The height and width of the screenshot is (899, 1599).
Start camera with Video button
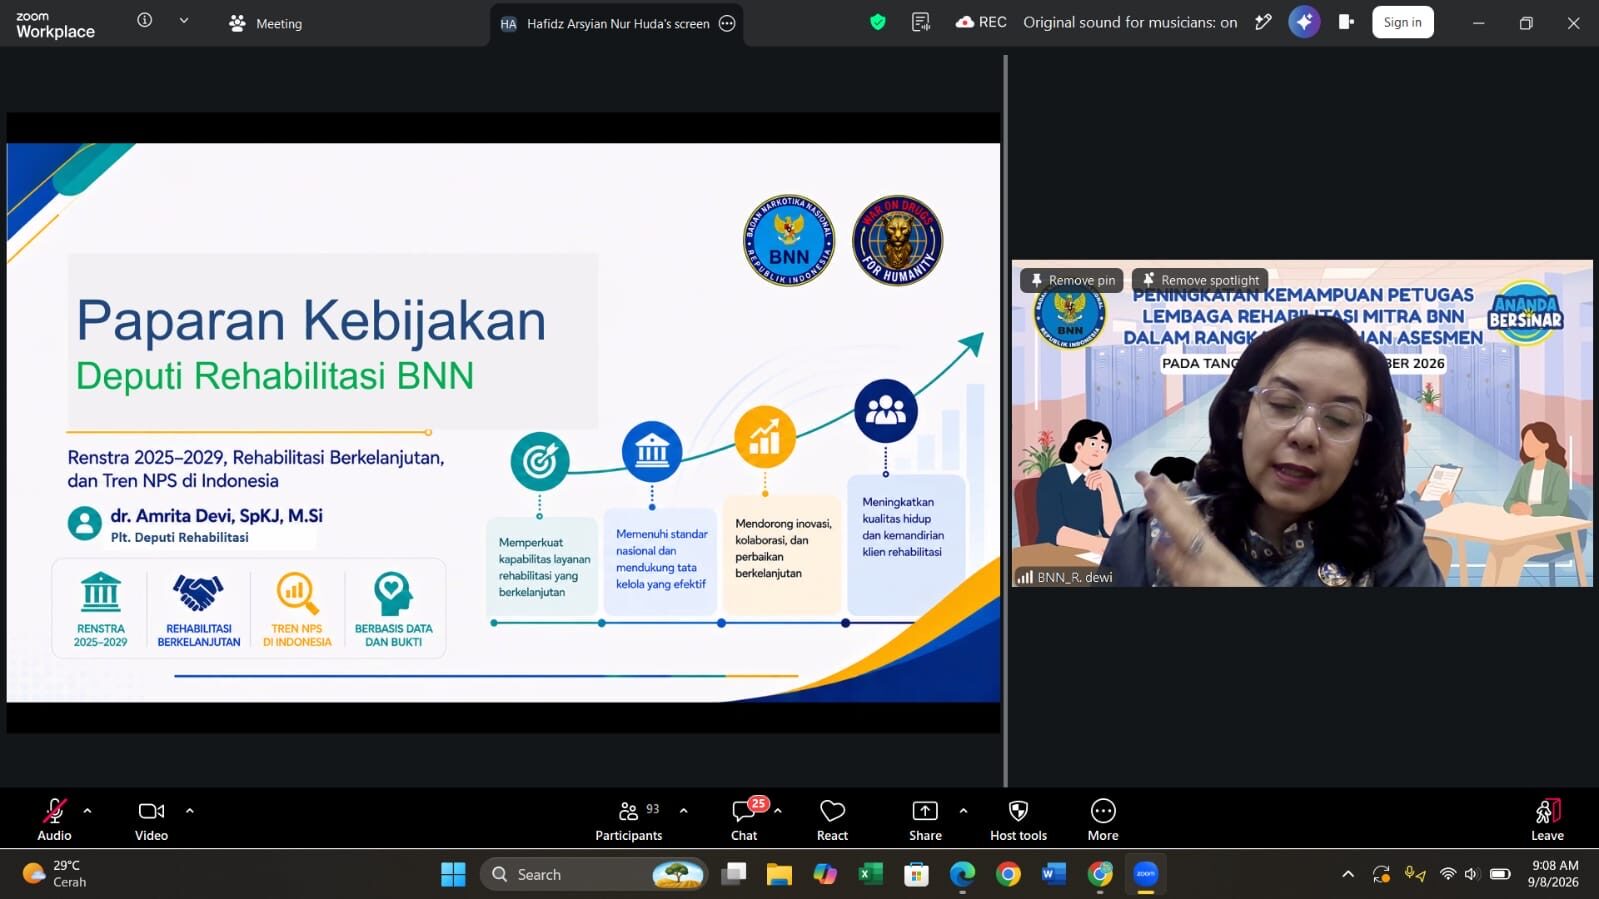pyautogui.click(x=151, y=819)
